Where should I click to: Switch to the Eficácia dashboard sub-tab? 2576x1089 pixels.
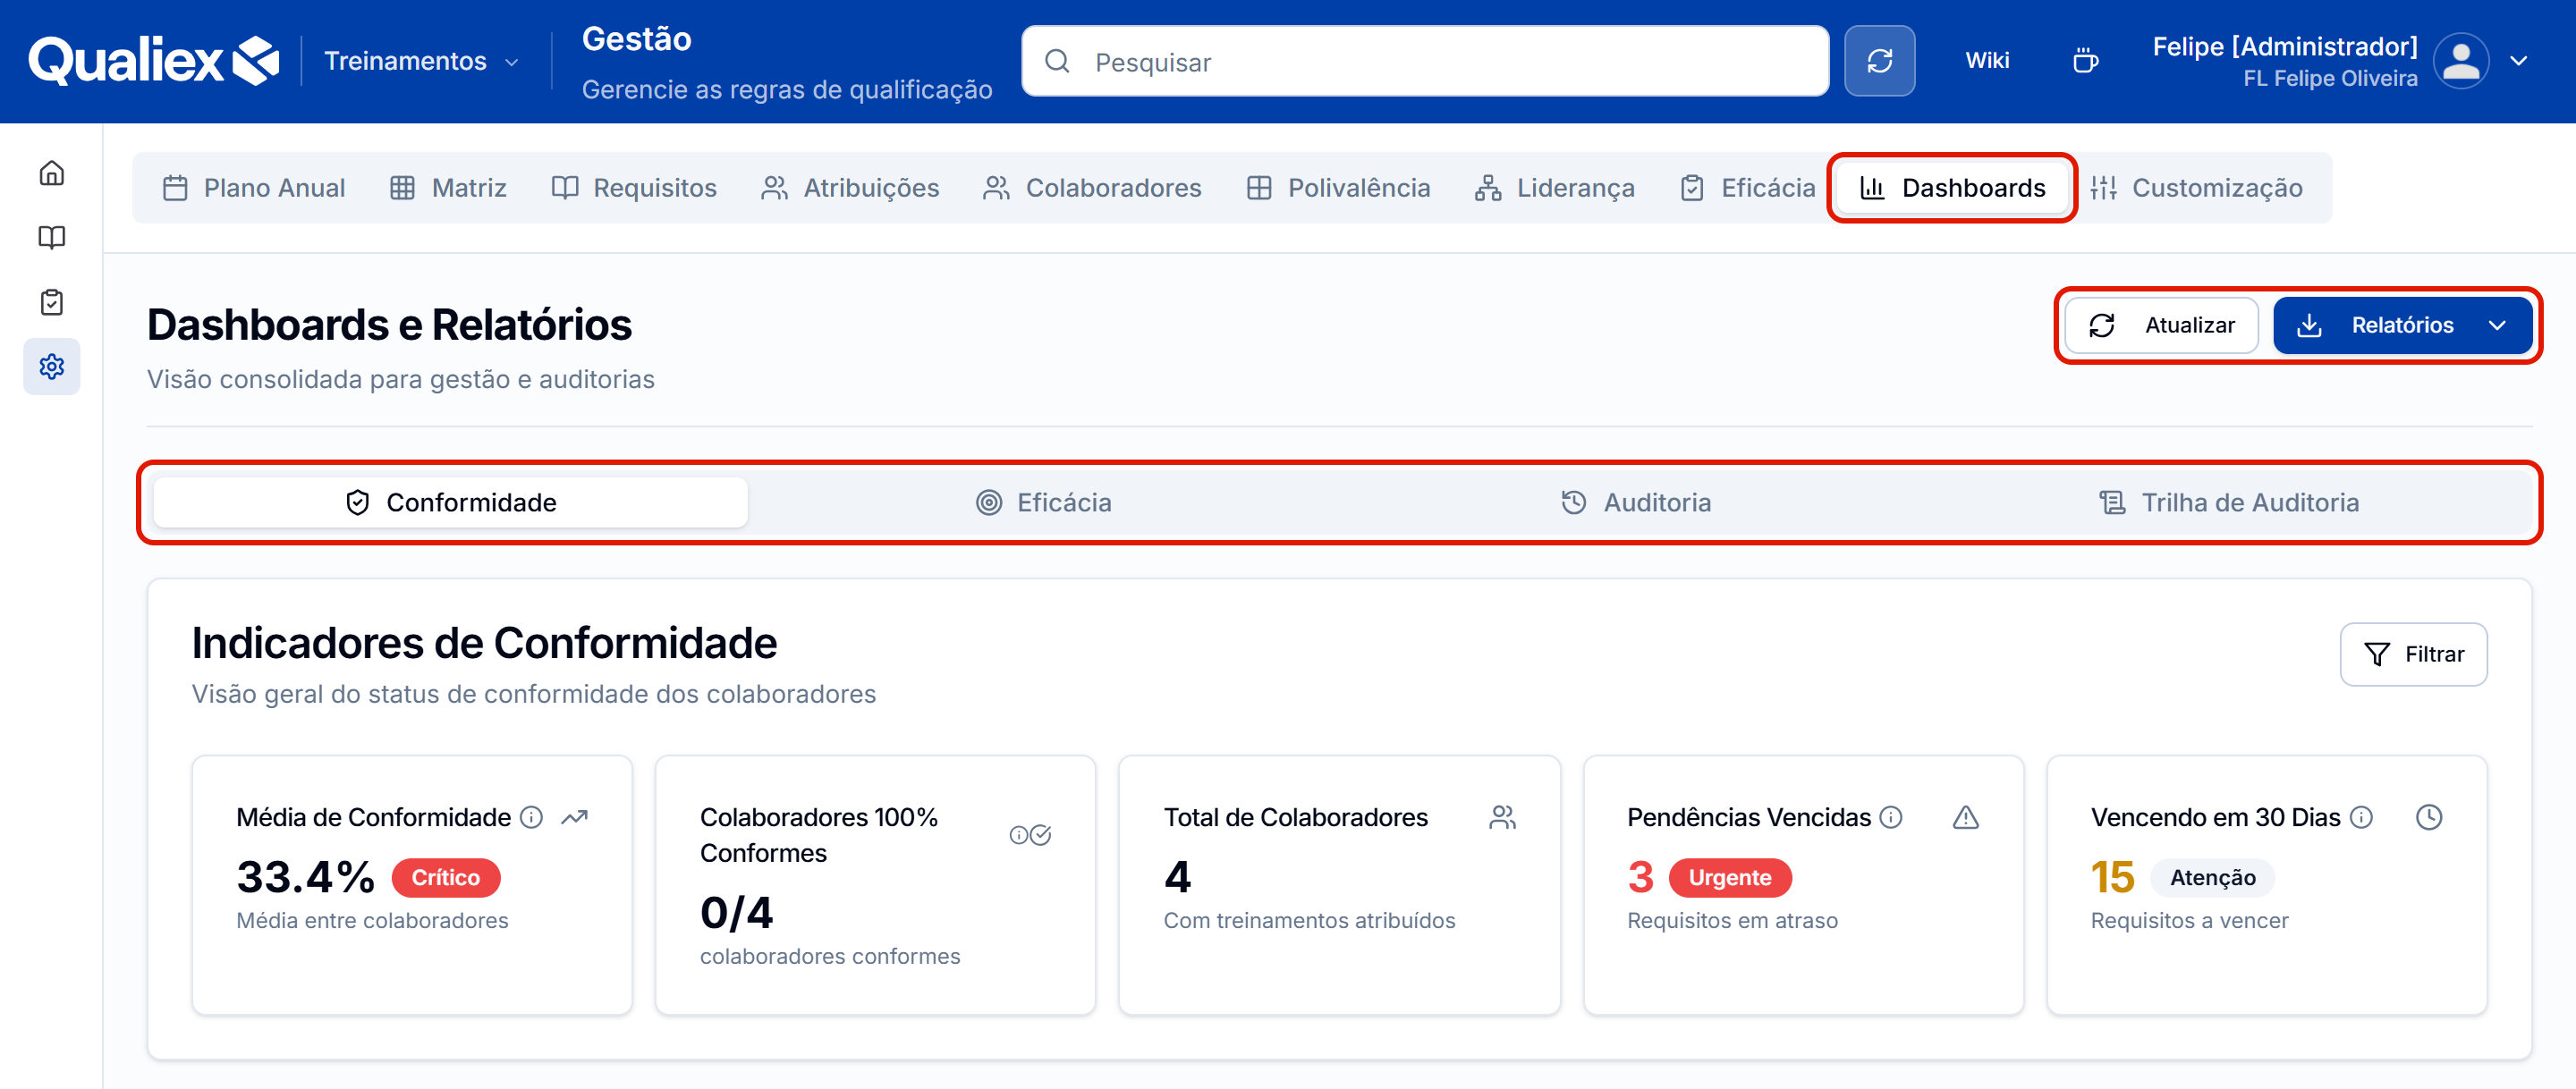[1044, 502]
